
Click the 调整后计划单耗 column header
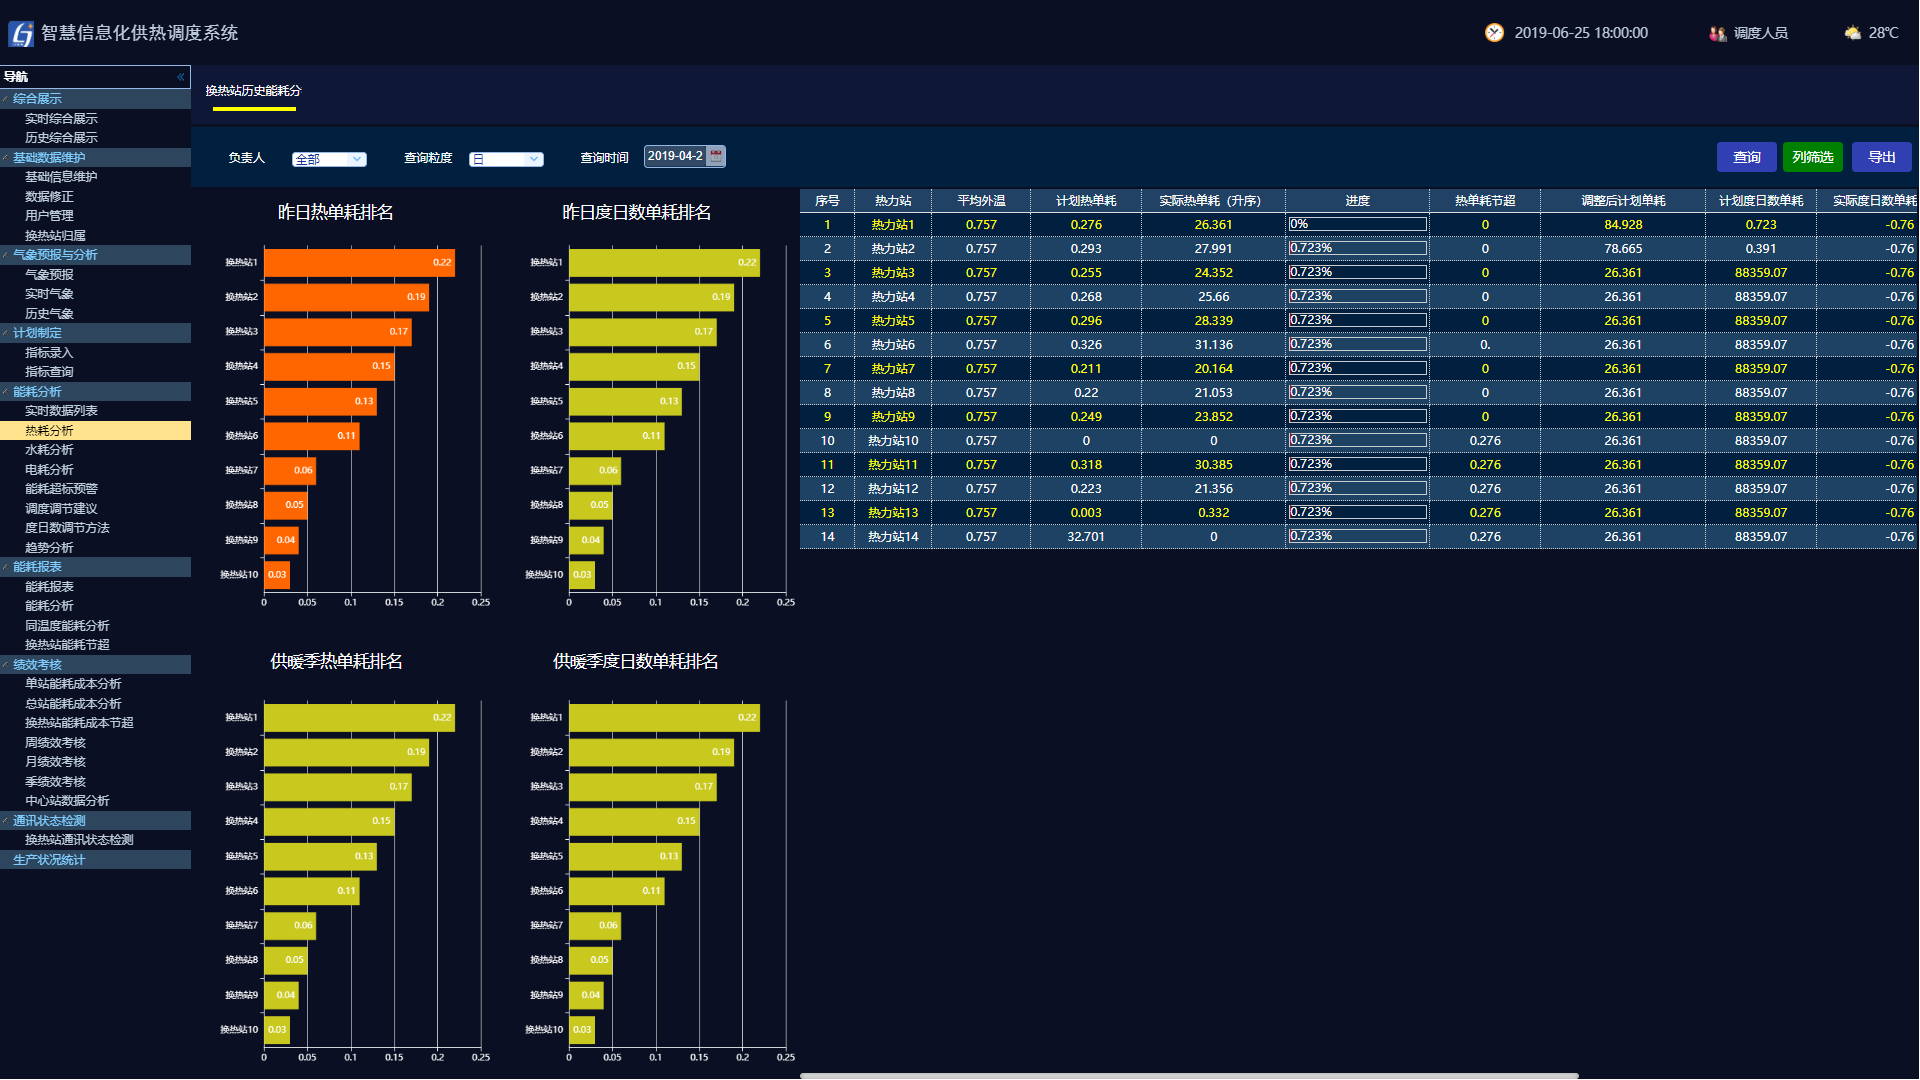[x=1623, y=201]
